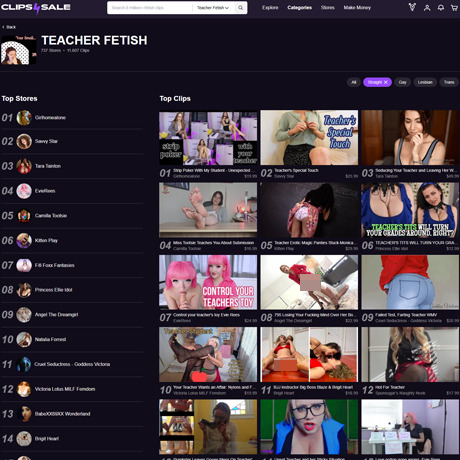Click the Natalia Forrest store name
This screenshot has width=460, height=460.
click(51, 339)
